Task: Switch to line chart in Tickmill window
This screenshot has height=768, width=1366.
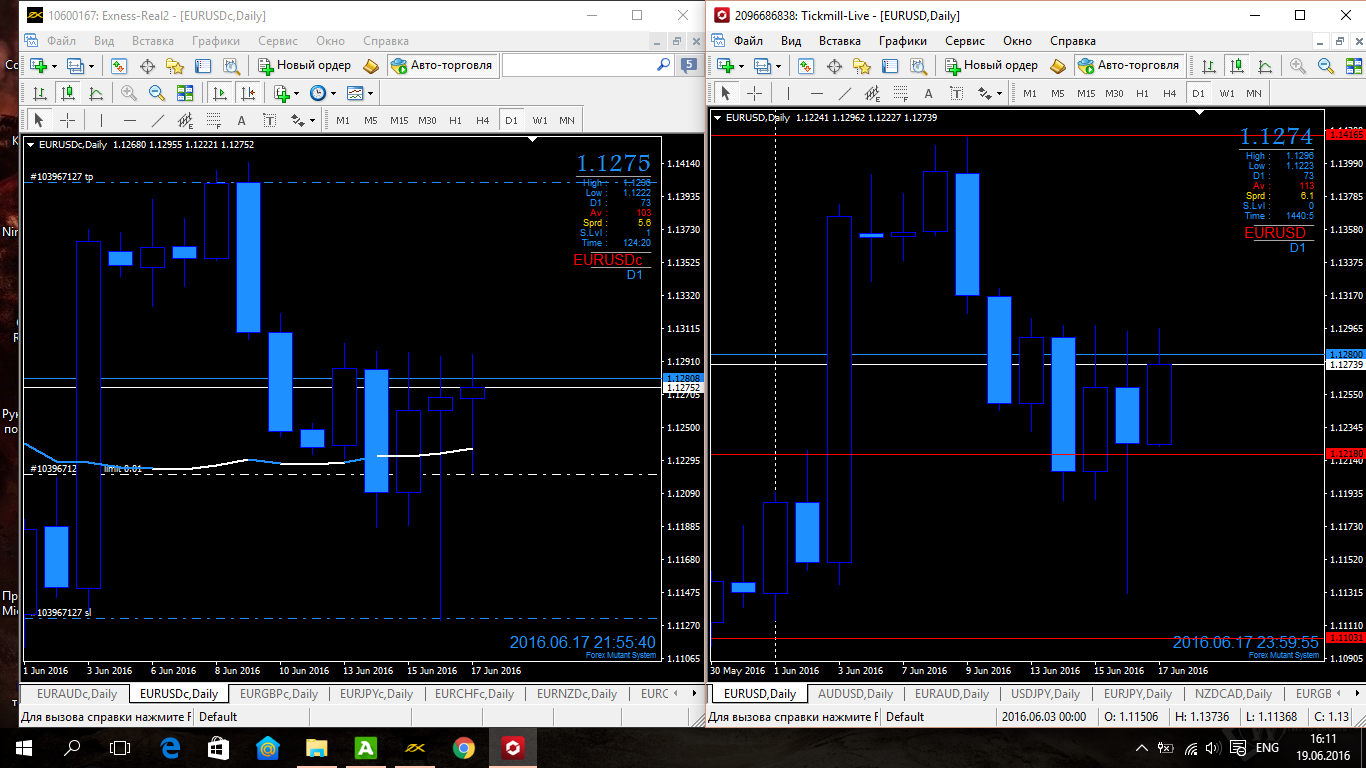Action: point(1265,66)
